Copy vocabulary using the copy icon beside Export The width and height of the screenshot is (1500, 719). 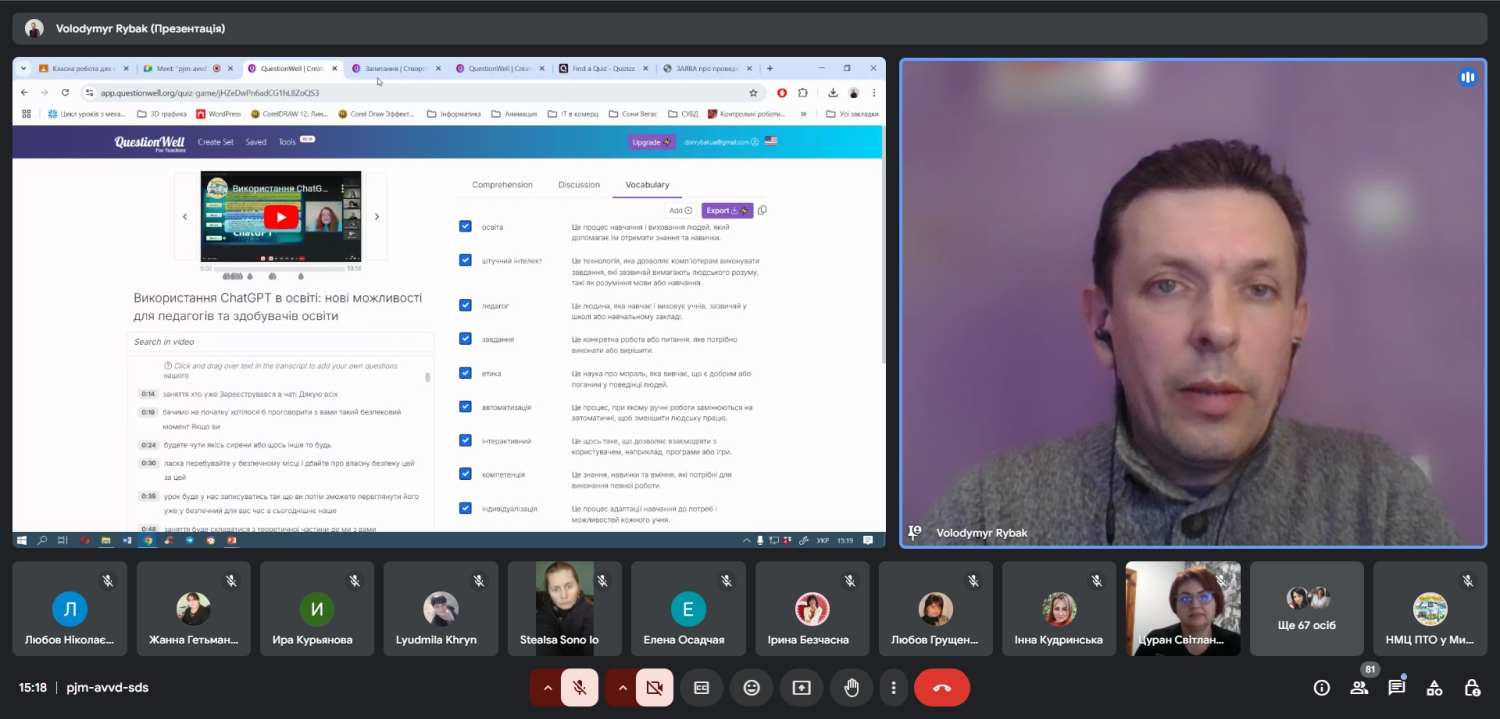762,210
